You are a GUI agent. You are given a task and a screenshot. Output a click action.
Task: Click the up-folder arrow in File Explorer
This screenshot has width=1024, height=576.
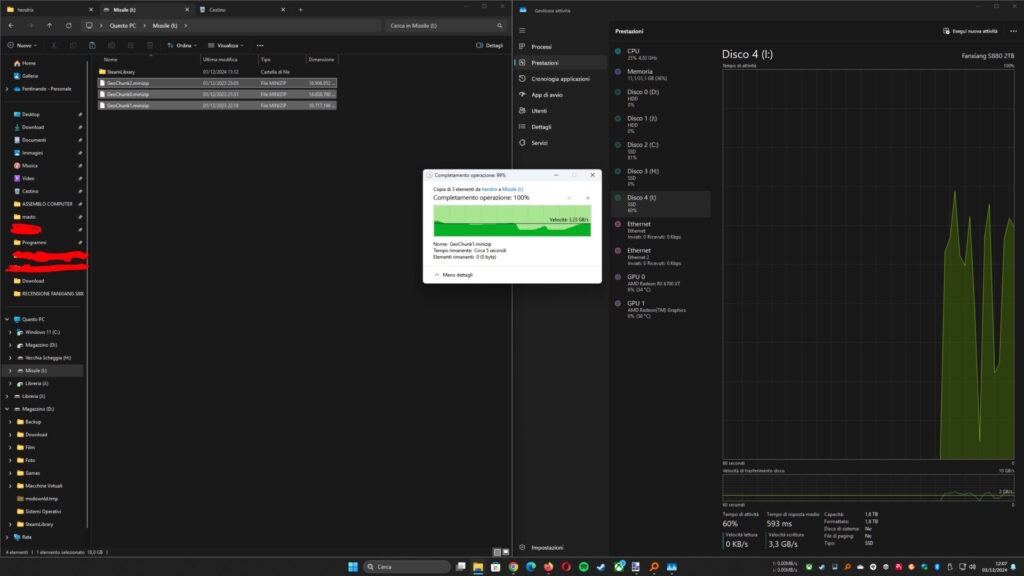point(49,25)
